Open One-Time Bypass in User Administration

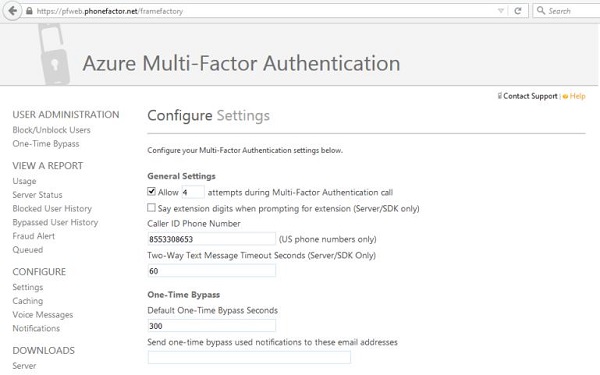pos(46,144)
